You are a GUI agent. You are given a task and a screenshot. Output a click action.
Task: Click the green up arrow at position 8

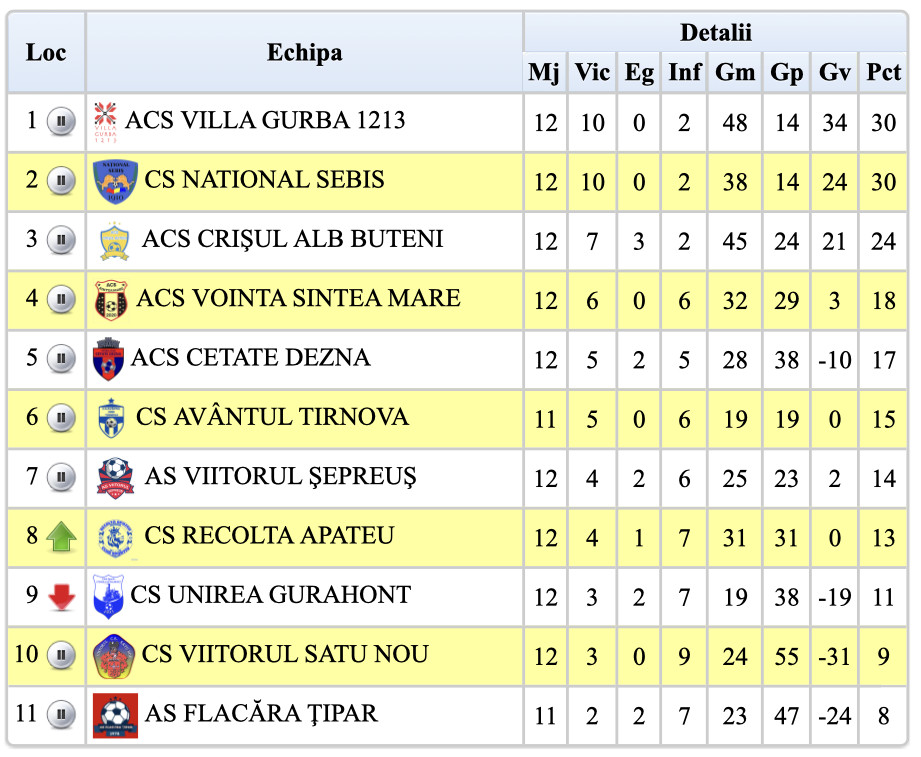click(x=61, y=537)
